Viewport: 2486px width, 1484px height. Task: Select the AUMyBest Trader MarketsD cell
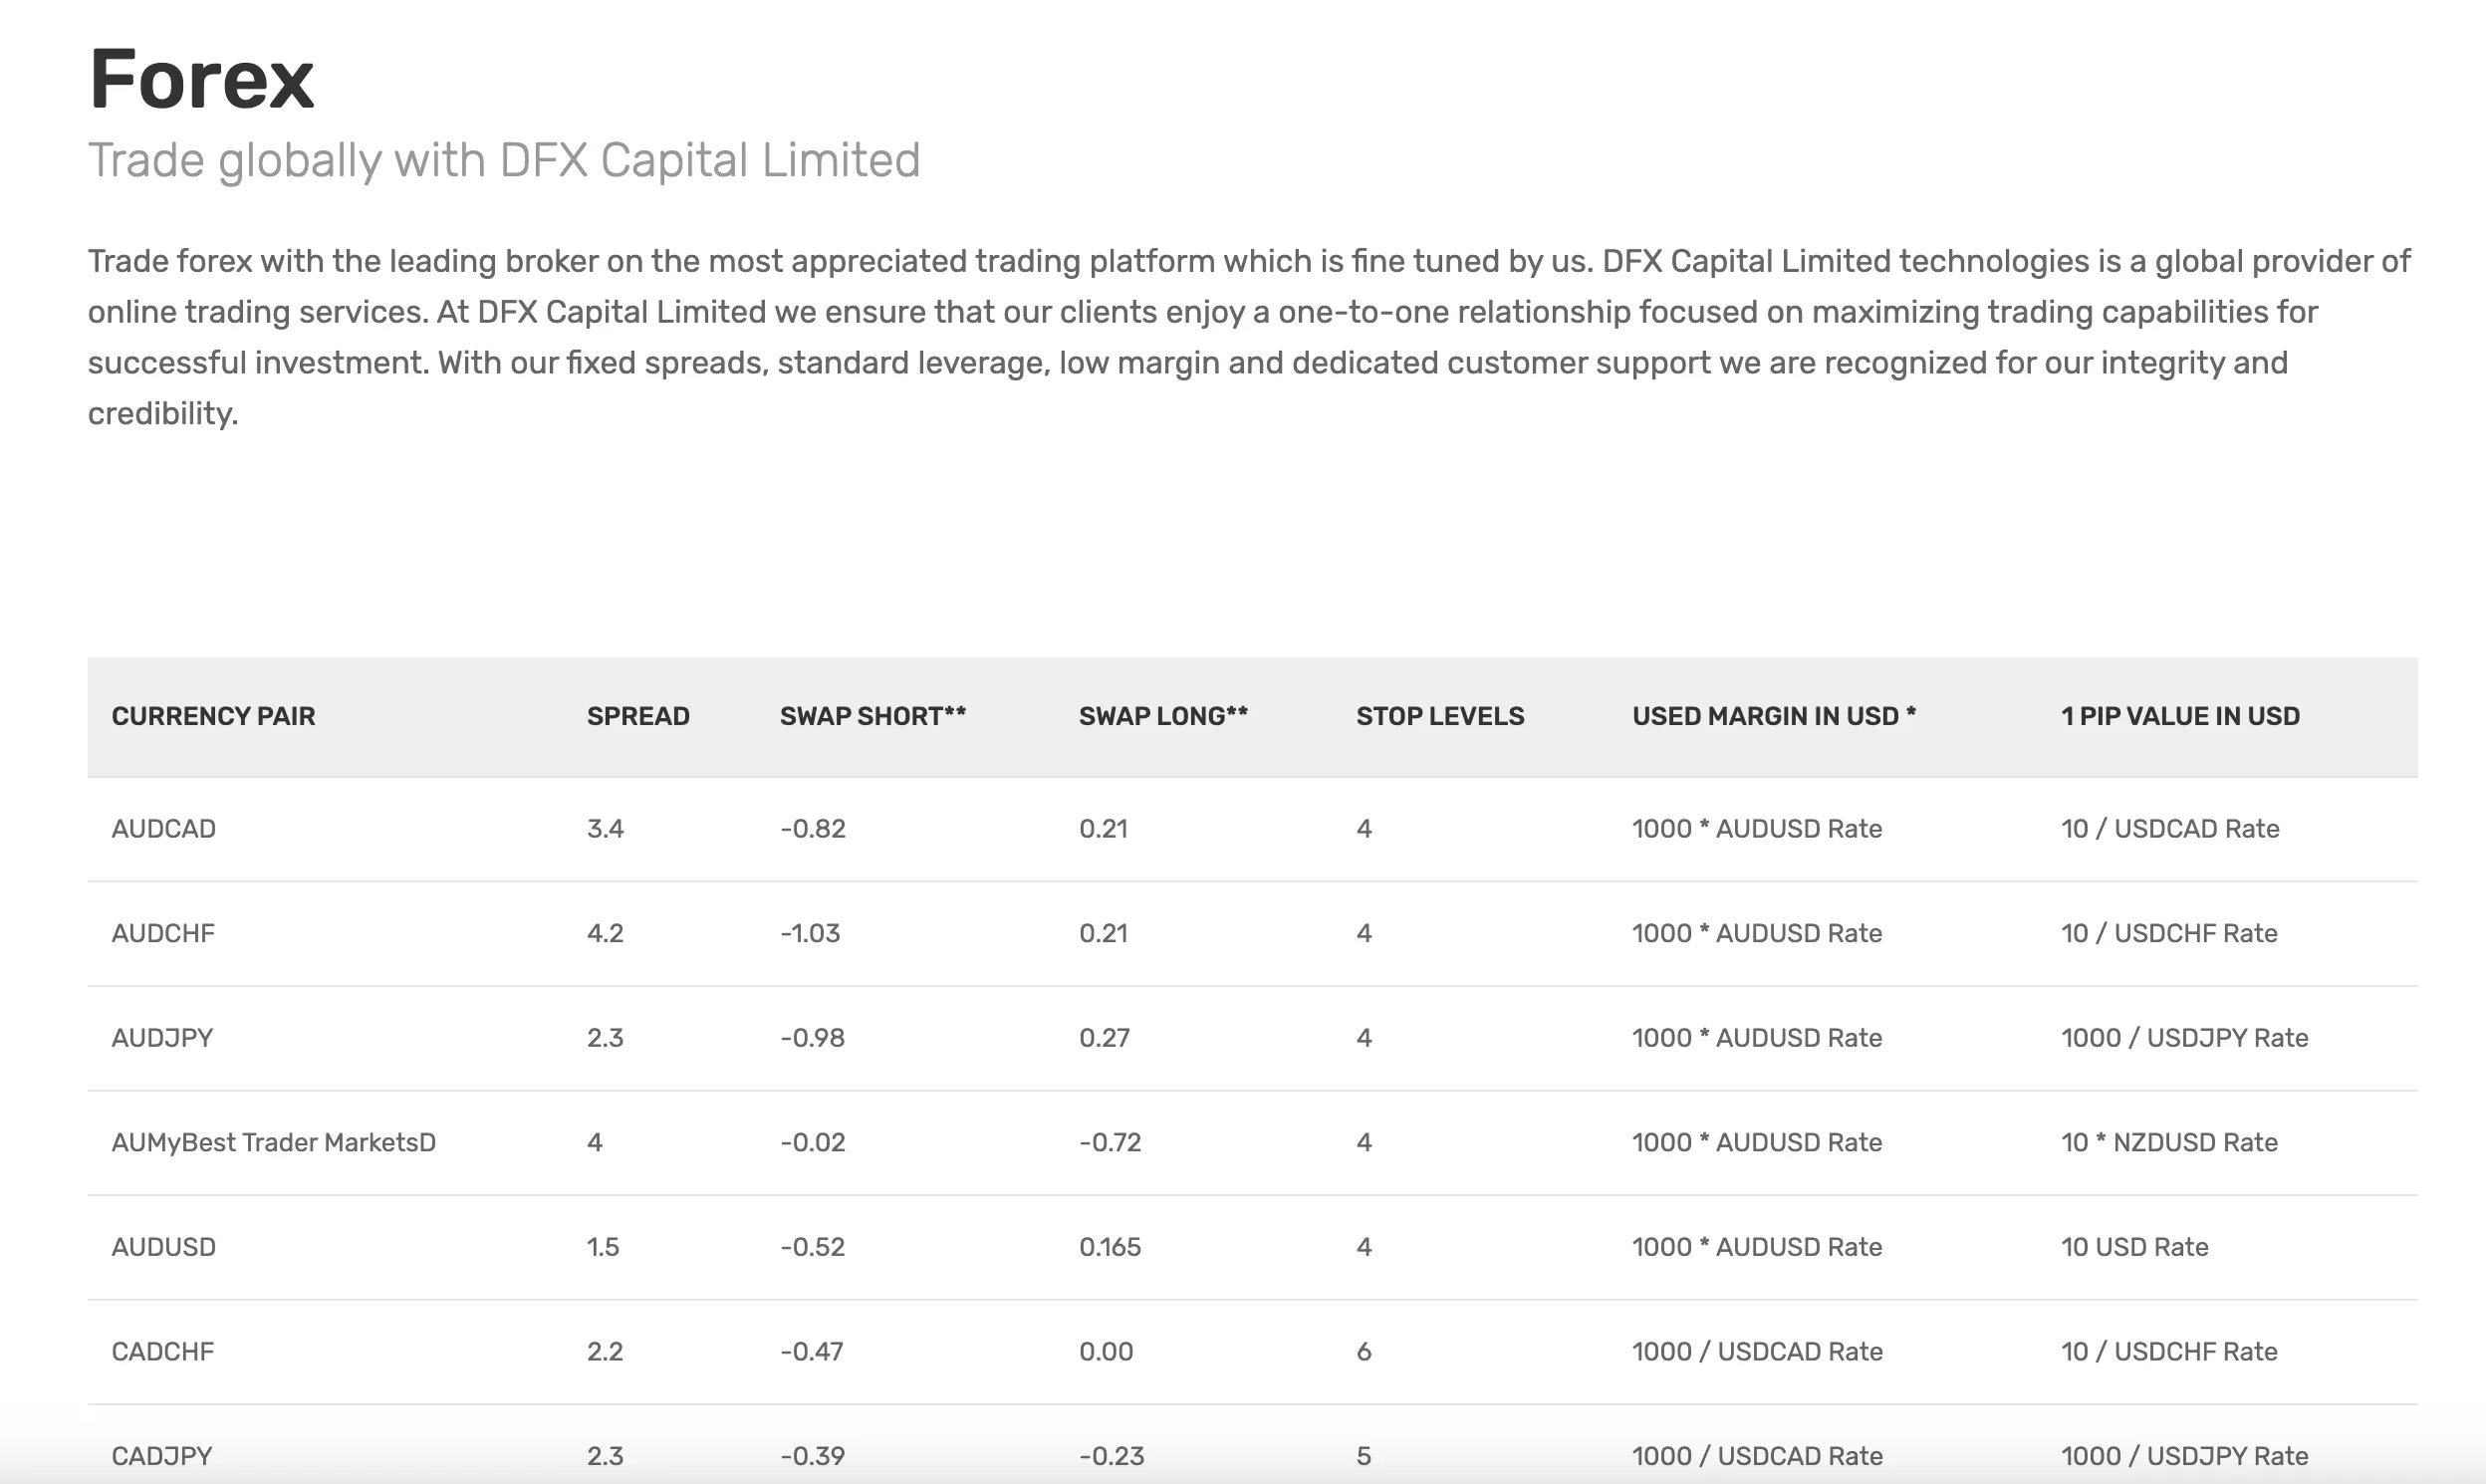(x=273, y=1142)
